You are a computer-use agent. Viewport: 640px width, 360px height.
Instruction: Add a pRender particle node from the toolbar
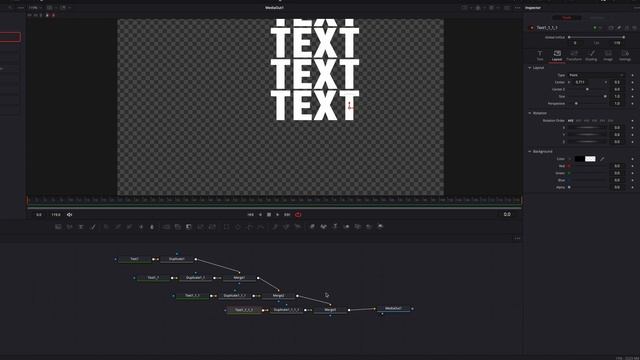298,227
